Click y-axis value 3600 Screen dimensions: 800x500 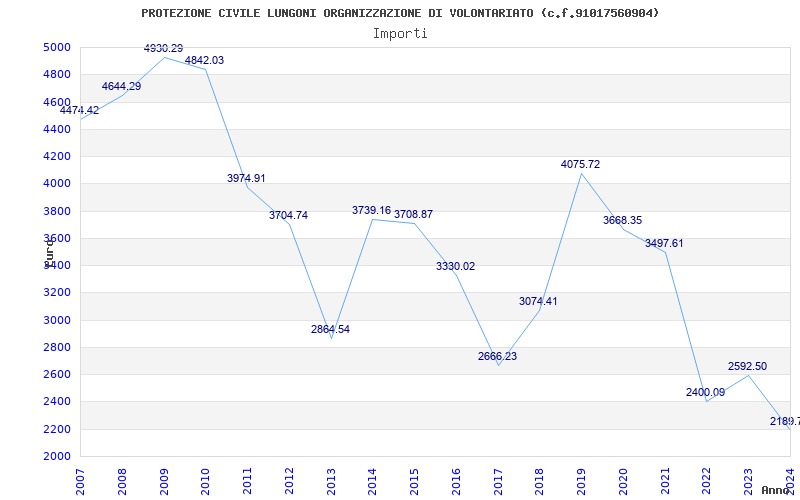coord(56,238)
